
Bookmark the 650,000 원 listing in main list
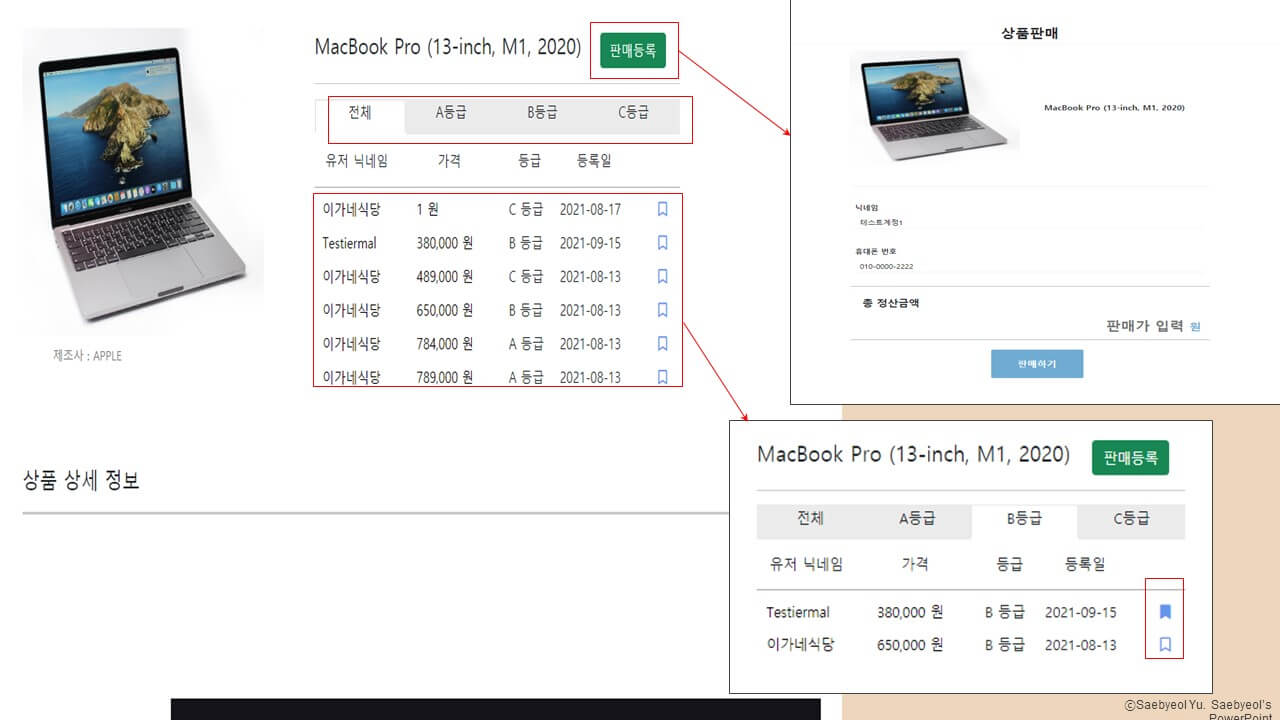click(x=662, y=310)
